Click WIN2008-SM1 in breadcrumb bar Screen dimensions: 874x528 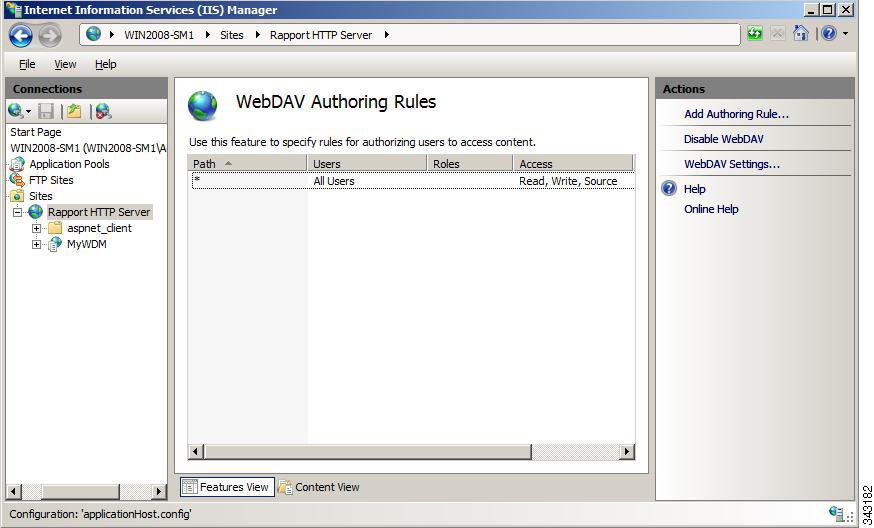pos(159,35)
